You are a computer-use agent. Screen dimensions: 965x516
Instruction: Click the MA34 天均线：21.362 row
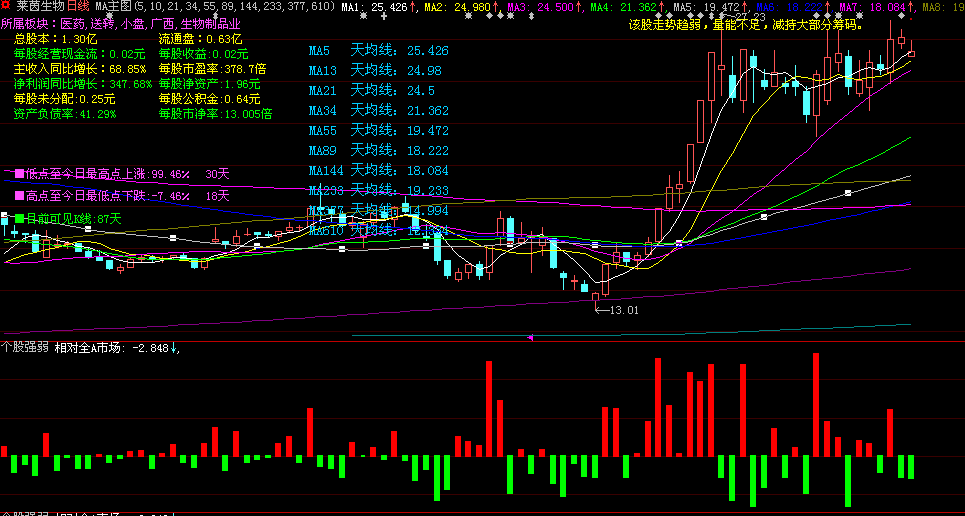[x=378, y=111]
